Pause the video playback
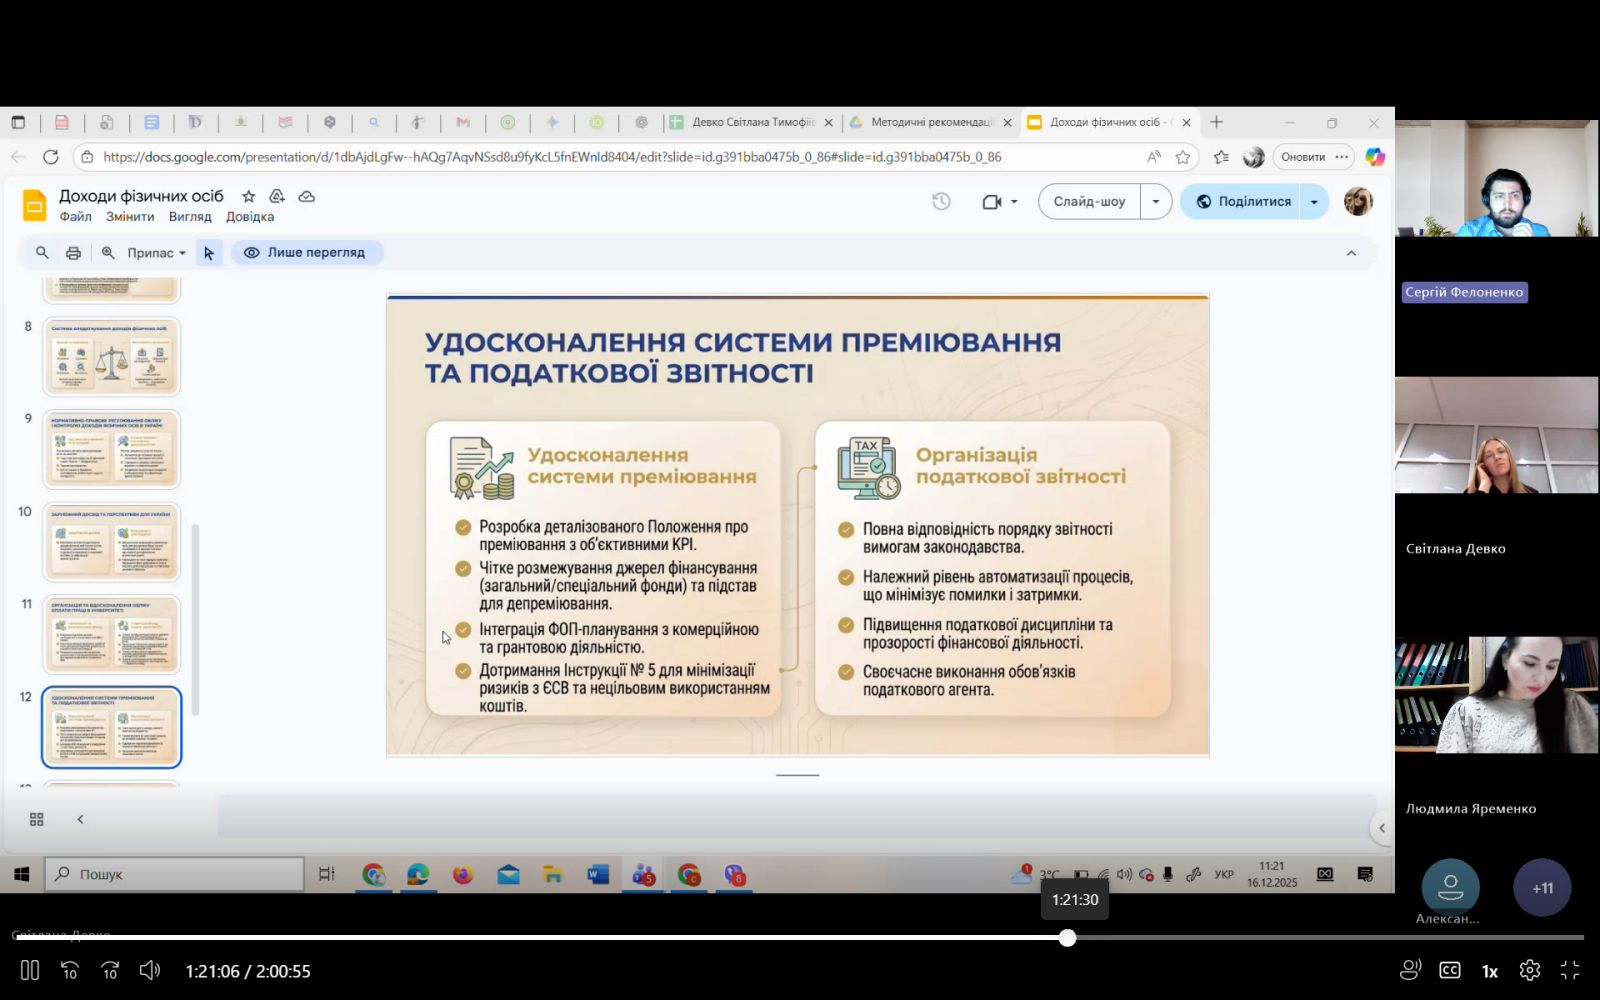The image size is (1600, 1000). (x=30, y=970)
